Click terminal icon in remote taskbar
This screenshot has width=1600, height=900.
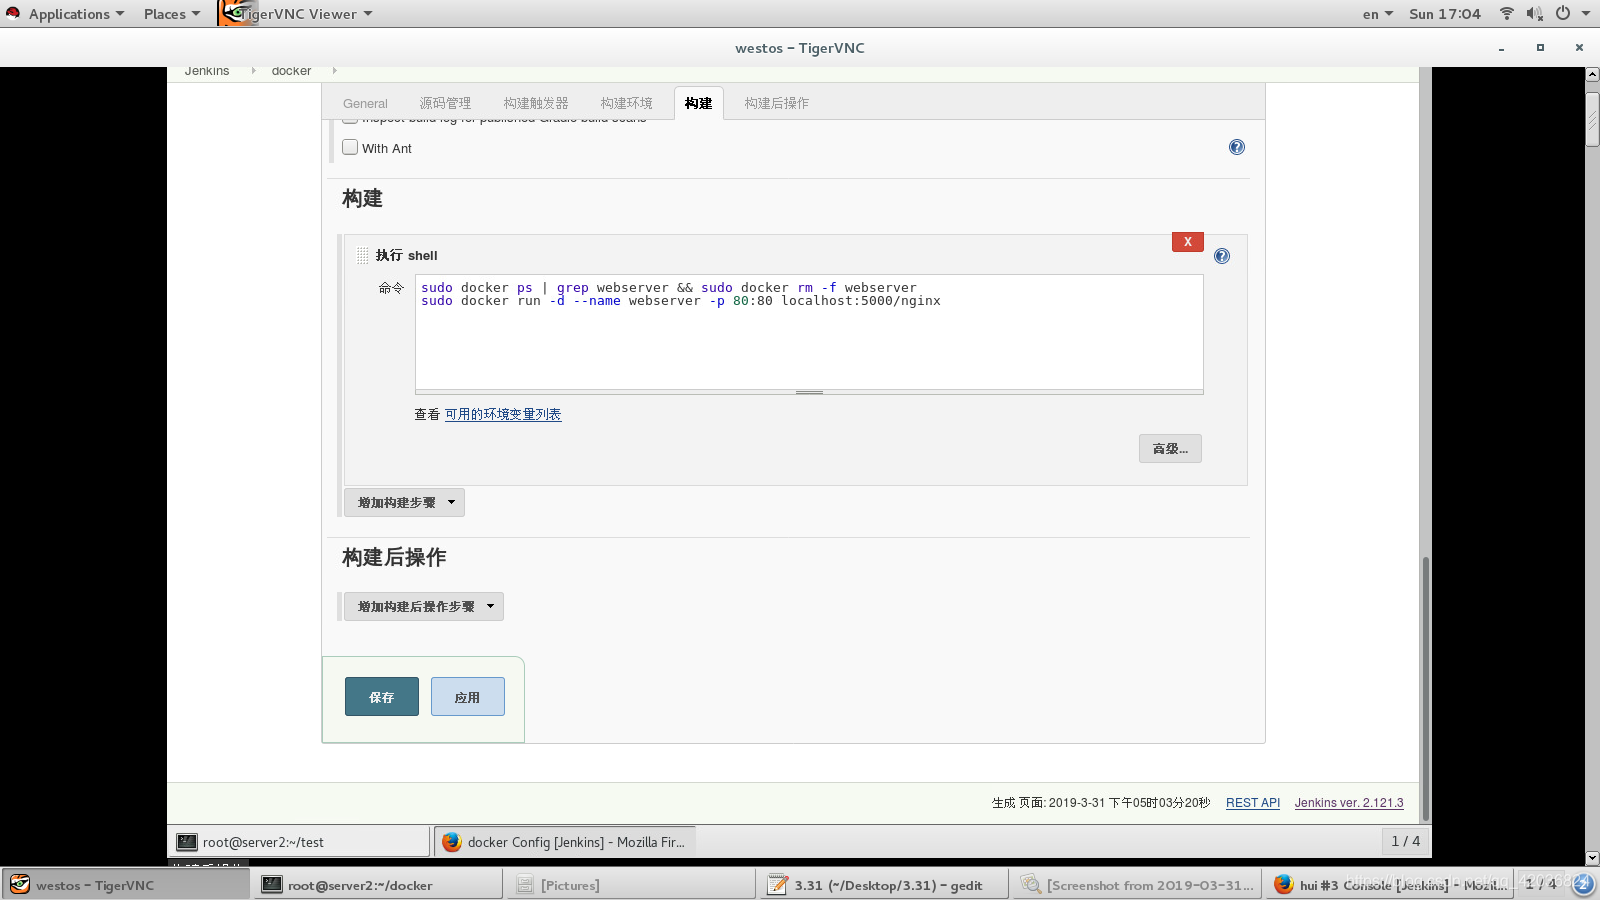[187, 842]
